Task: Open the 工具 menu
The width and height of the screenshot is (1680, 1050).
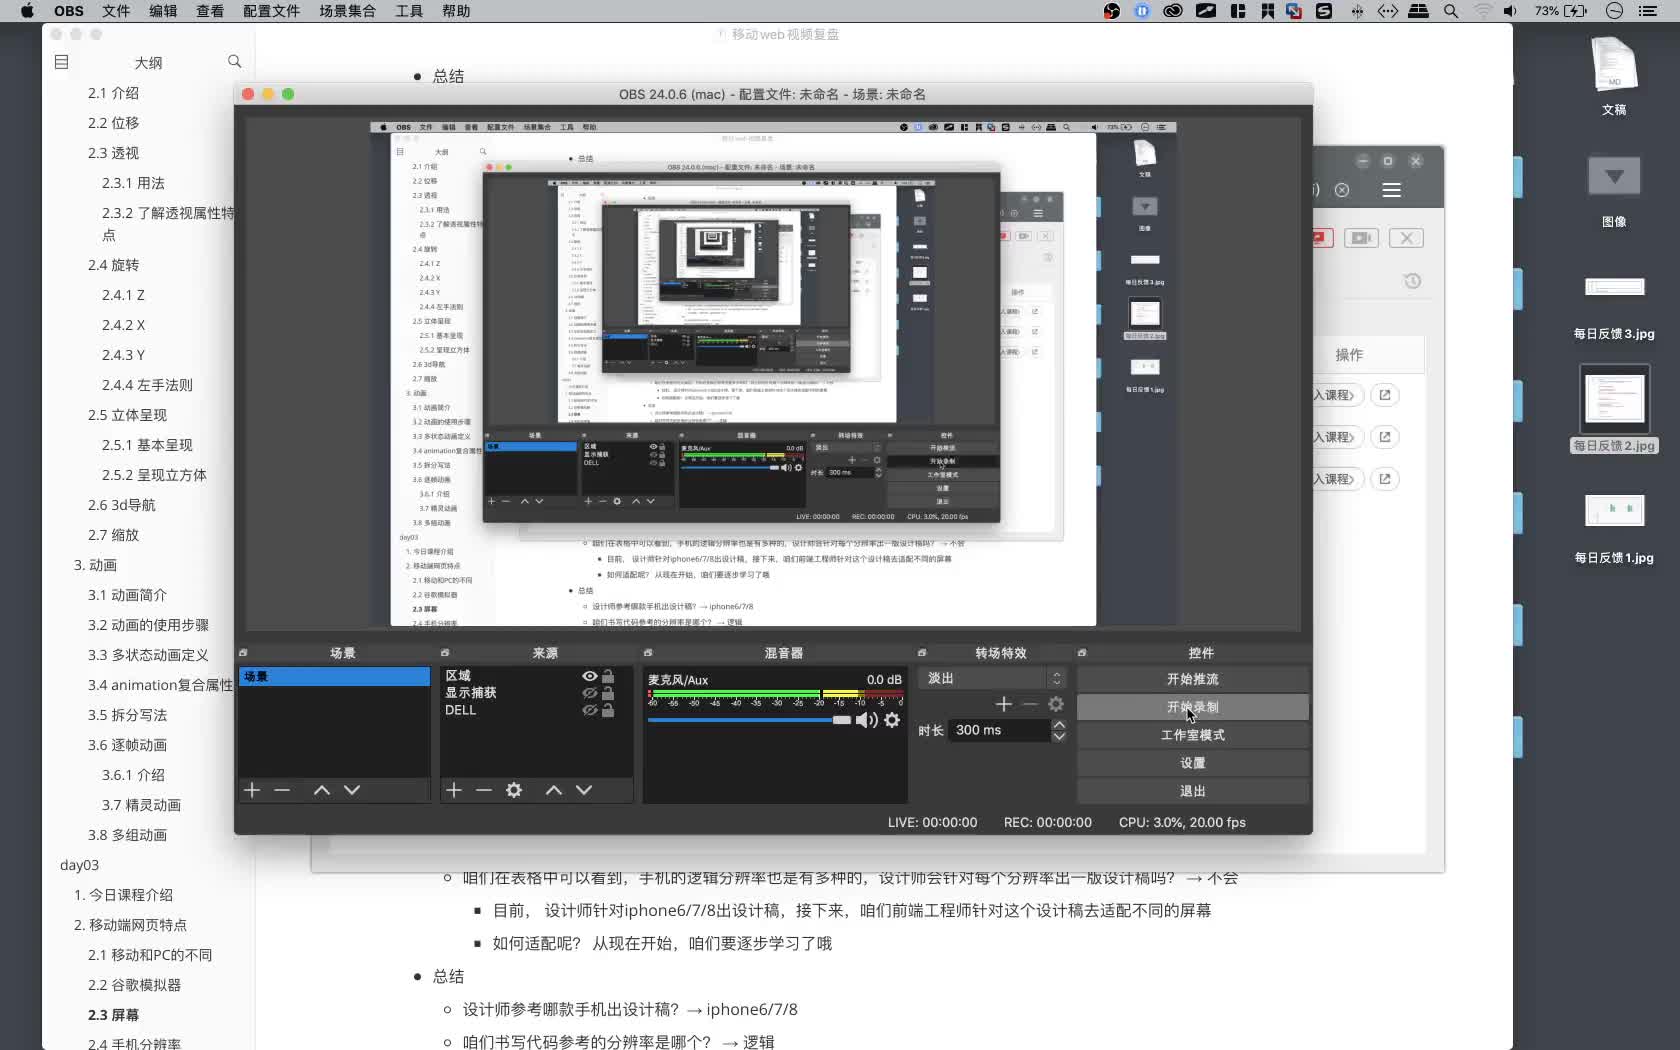Action: tap(409, 11)
